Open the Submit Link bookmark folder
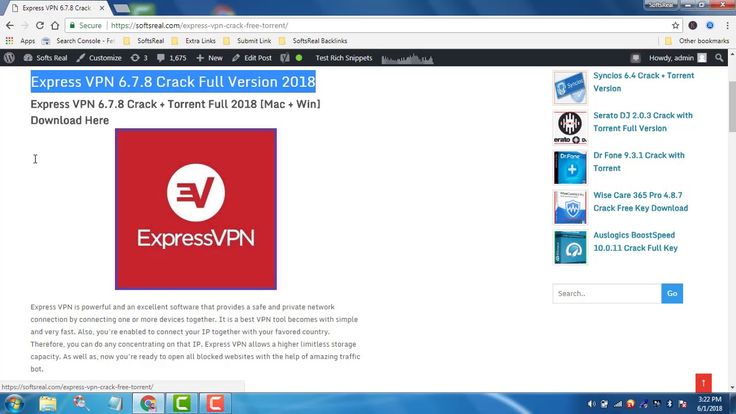The width and height of the screenshot is (736, 414). (x=247, y=41)
